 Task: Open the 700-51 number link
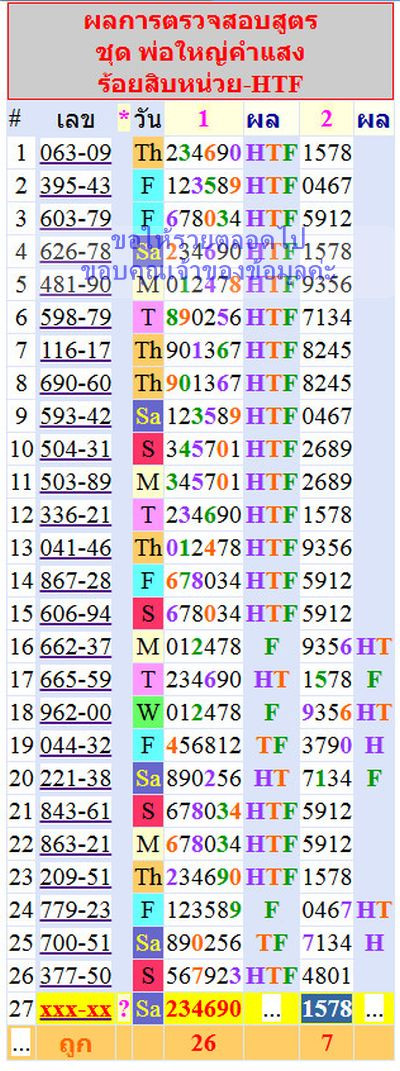[76, 943]
